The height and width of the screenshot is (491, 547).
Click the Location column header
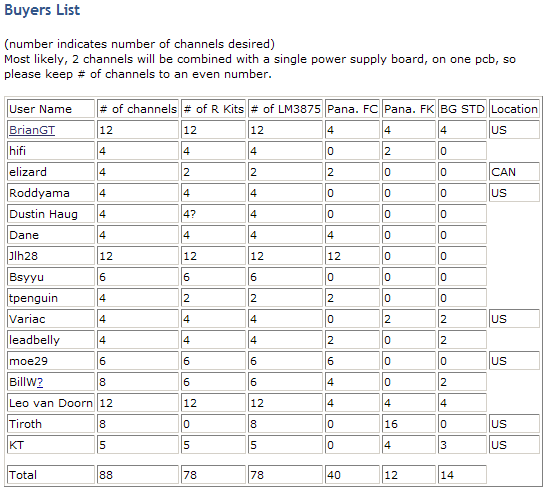tap(514, 109)
